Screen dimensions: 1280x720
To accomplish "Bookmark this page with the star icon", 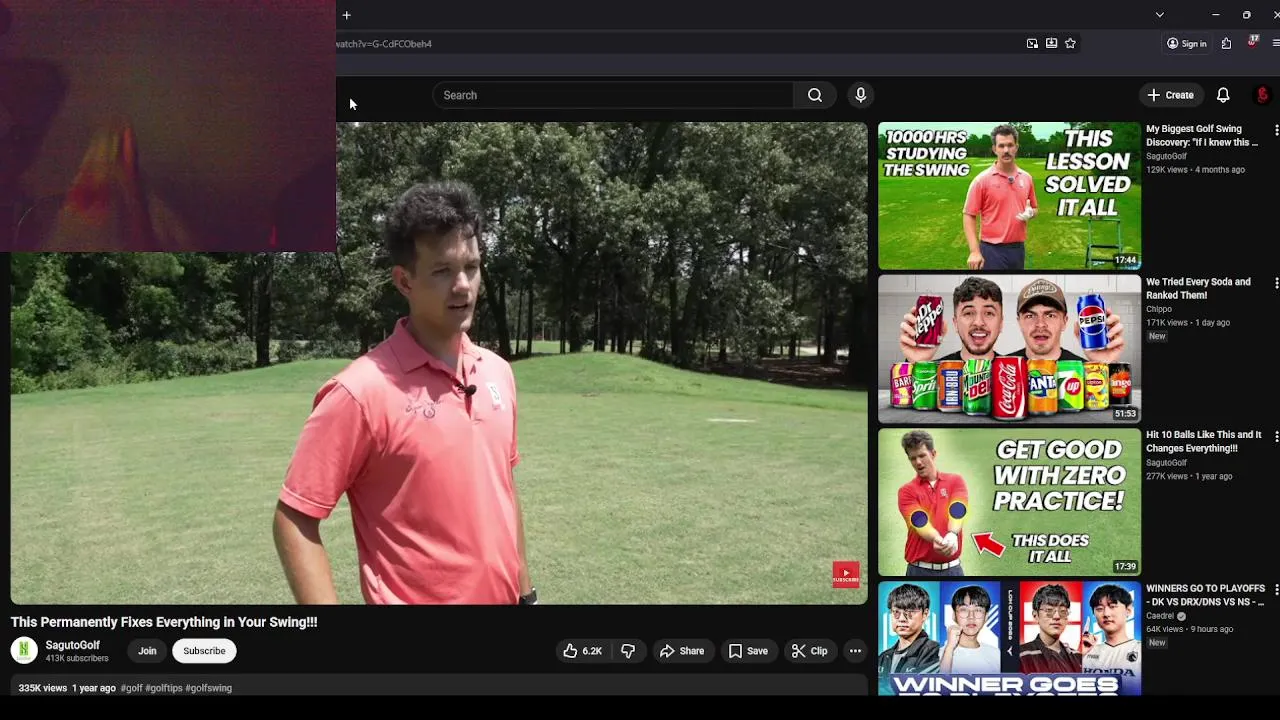I will point(1070,43).
